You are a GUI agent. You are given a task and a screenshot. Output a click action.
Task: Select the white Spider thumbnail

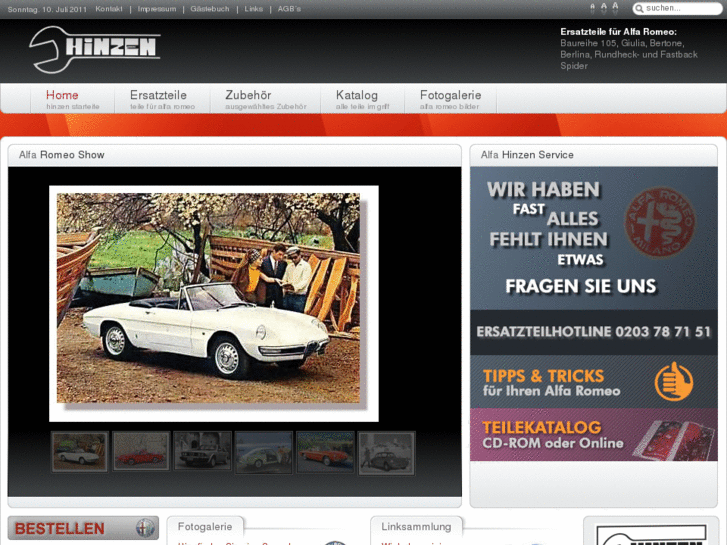[x=80, y=452]
